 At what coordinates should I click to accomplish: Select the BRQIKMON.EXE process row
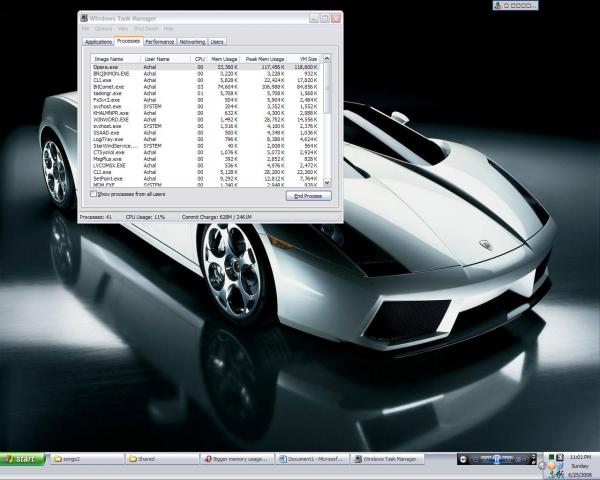point(207,73)
